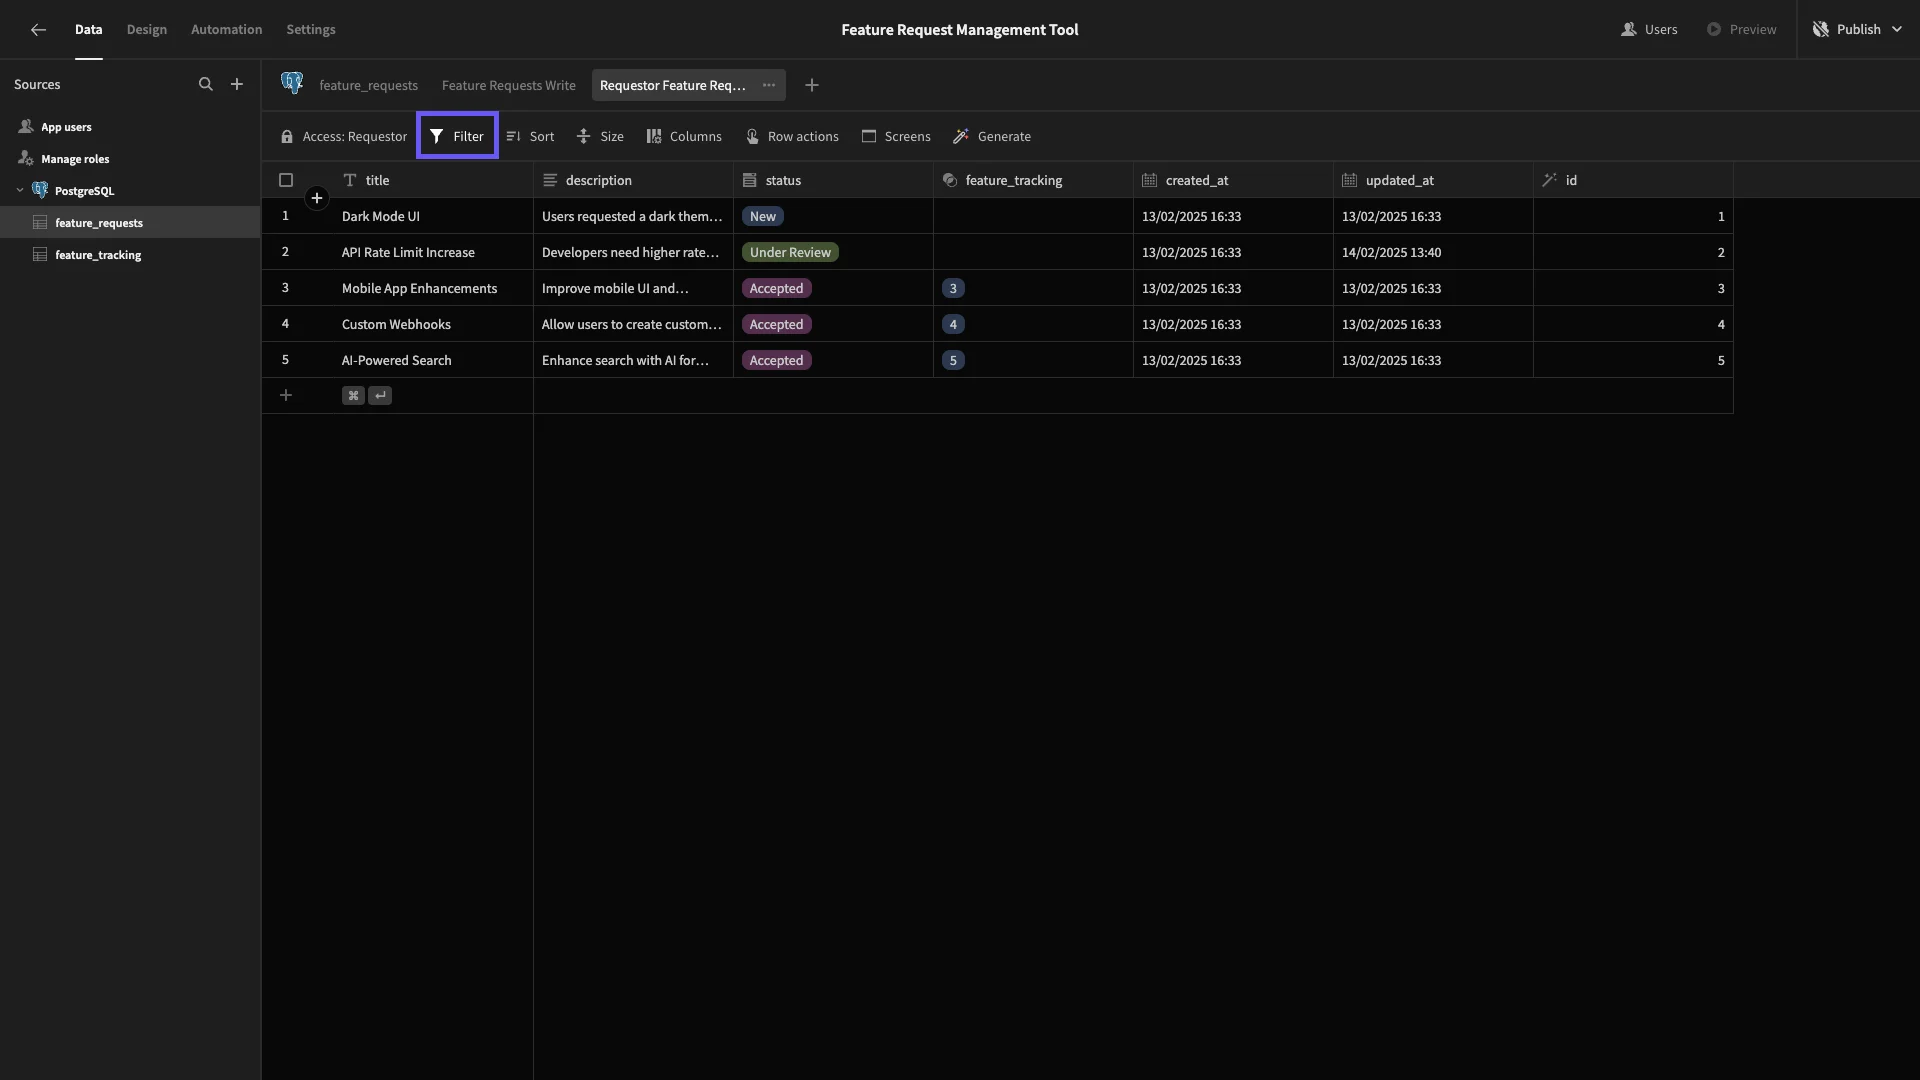Select the Dark Mode UI title cell
This screenshot has width=1920, height=1080.
coord(433,216)
